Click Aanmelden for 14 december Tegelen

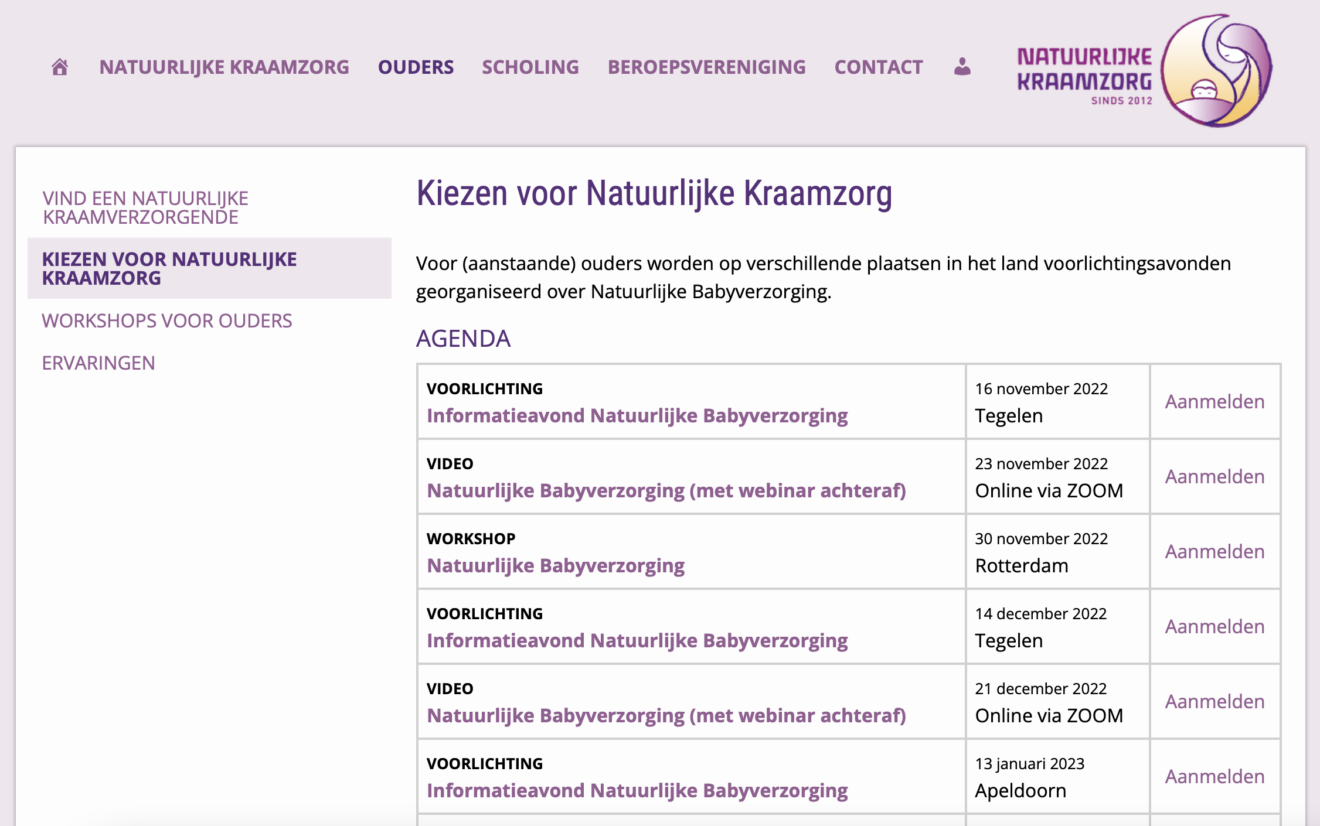click(x=1215, y=627)
